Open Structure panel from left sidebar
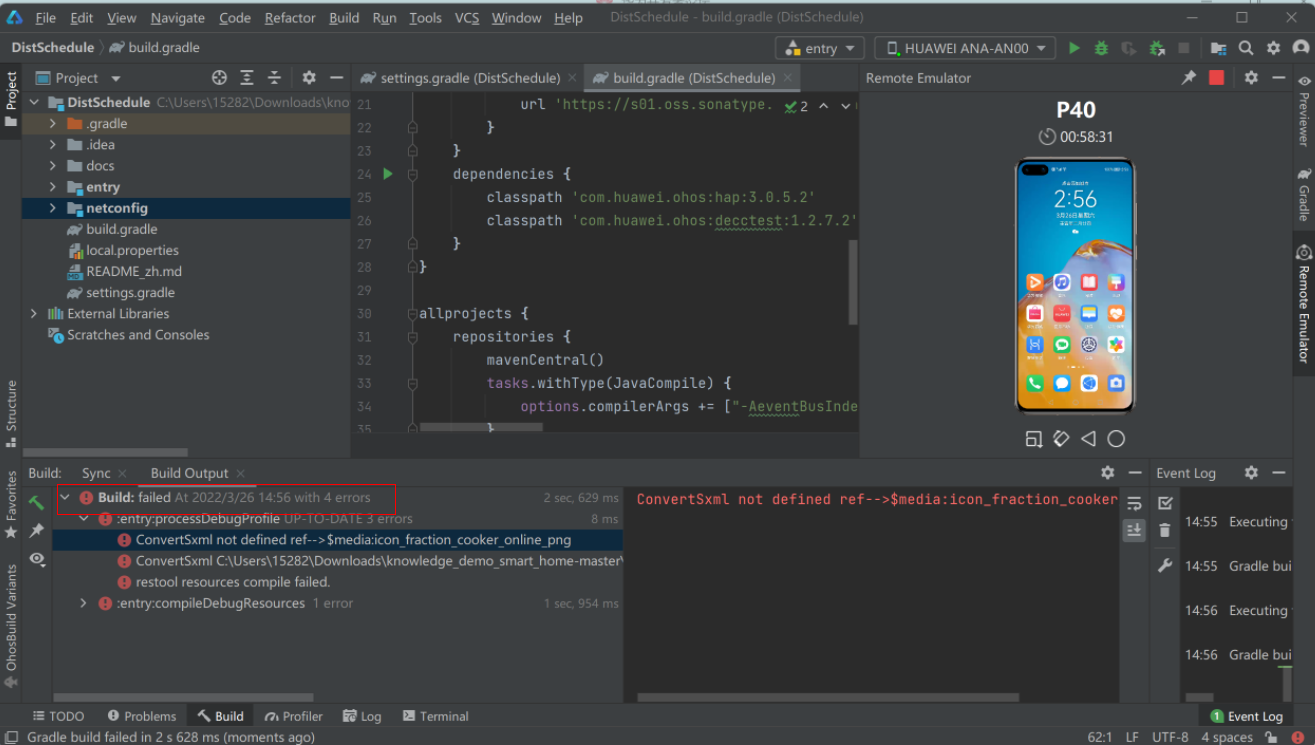Screen dimensions: 1315x745 (11, 414)
